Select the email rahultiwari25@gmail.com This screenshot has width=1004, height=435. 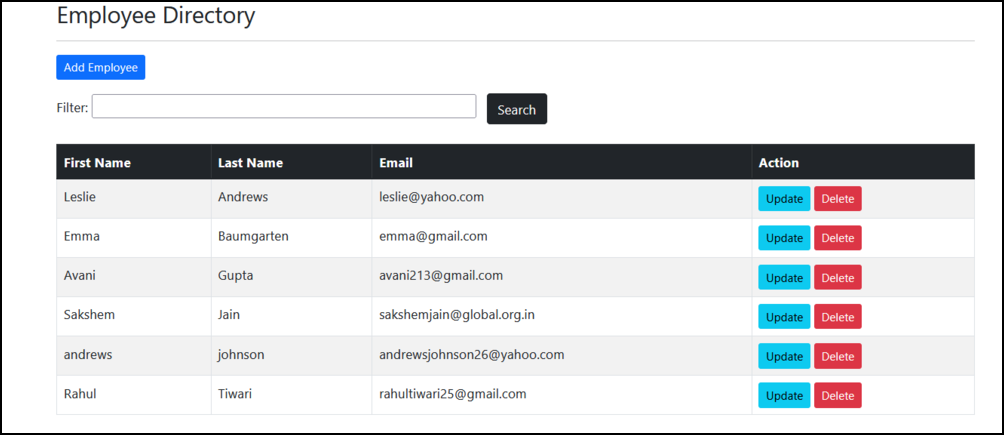(x=453, y=394)
